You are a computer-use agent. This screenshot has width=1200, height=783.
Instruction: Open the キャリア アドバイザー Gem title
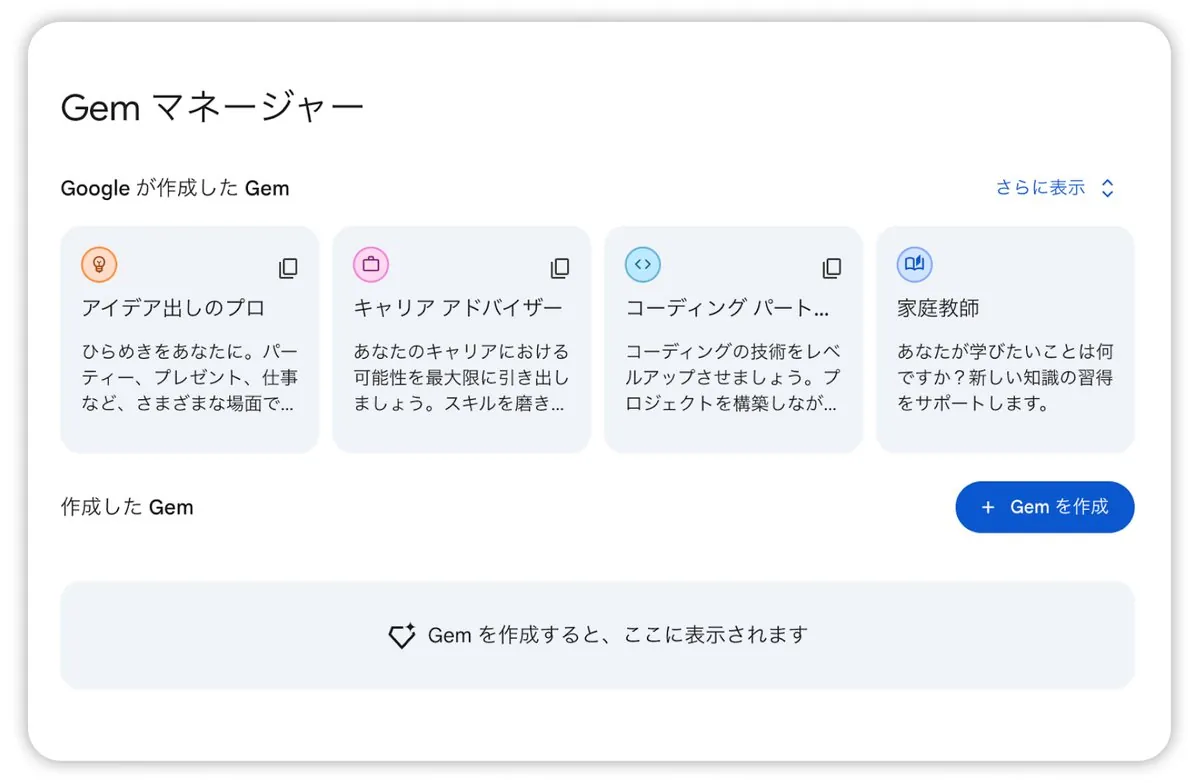coord(458,308)
